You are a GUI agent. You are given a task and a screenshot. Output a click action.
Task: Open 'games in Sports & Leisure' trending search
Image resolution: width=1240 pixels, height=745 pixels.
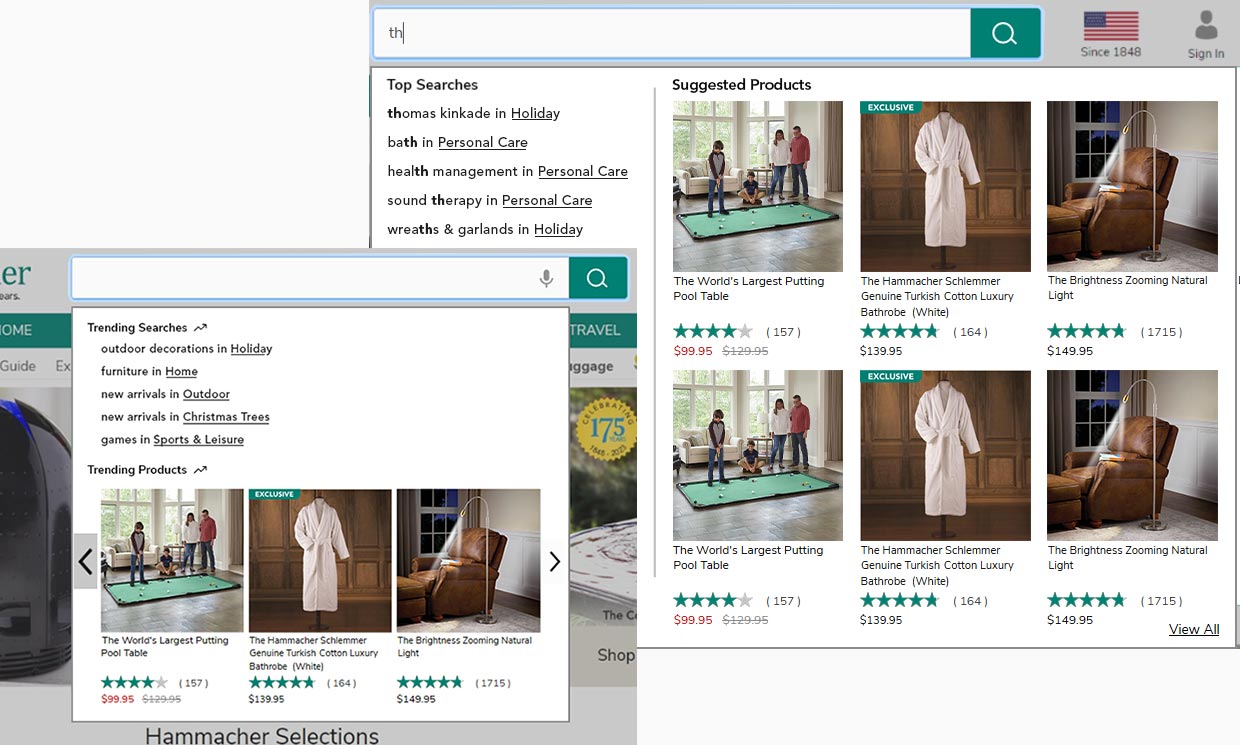point(172,439)
